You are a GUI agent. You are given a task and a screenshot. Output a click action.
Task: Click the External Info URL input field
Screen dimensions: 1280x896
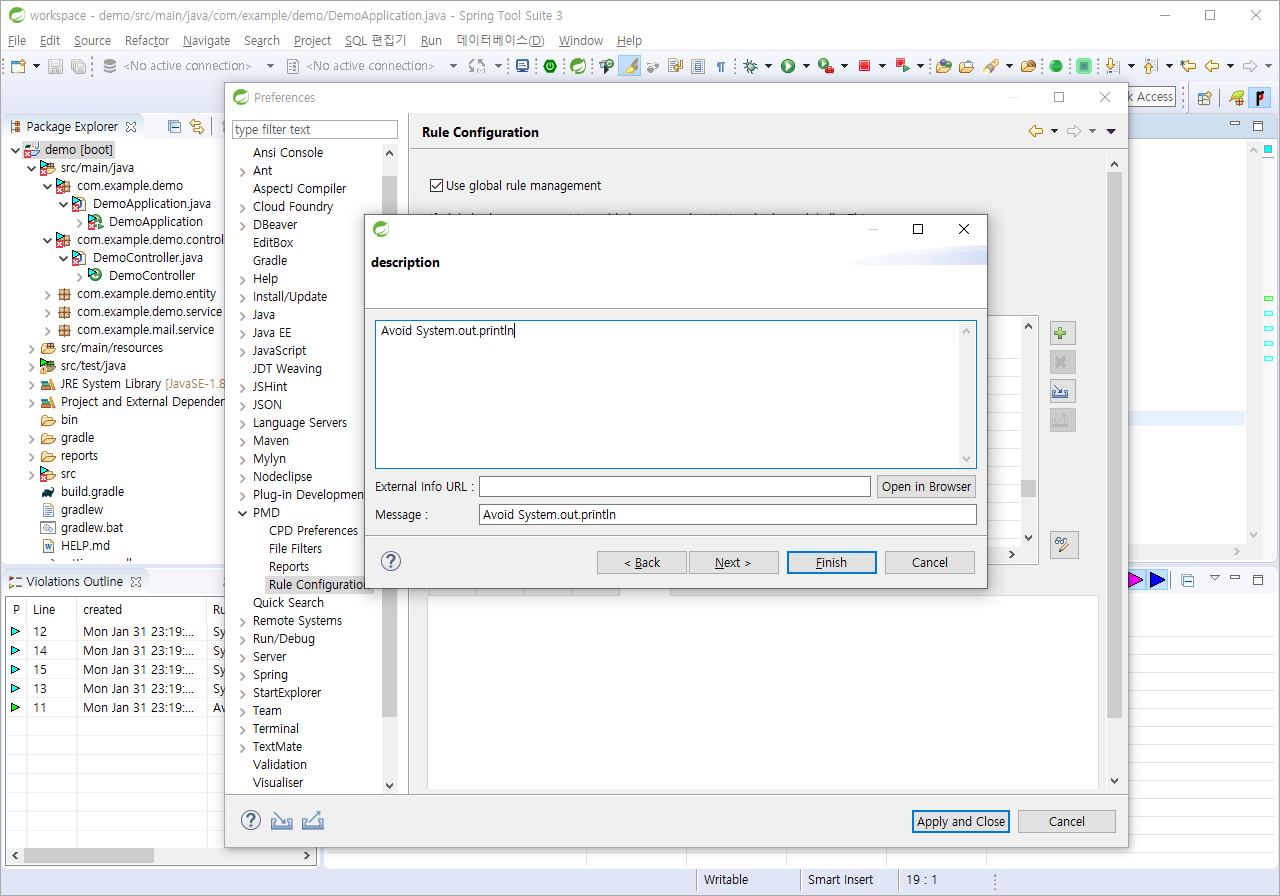[675, 486]
